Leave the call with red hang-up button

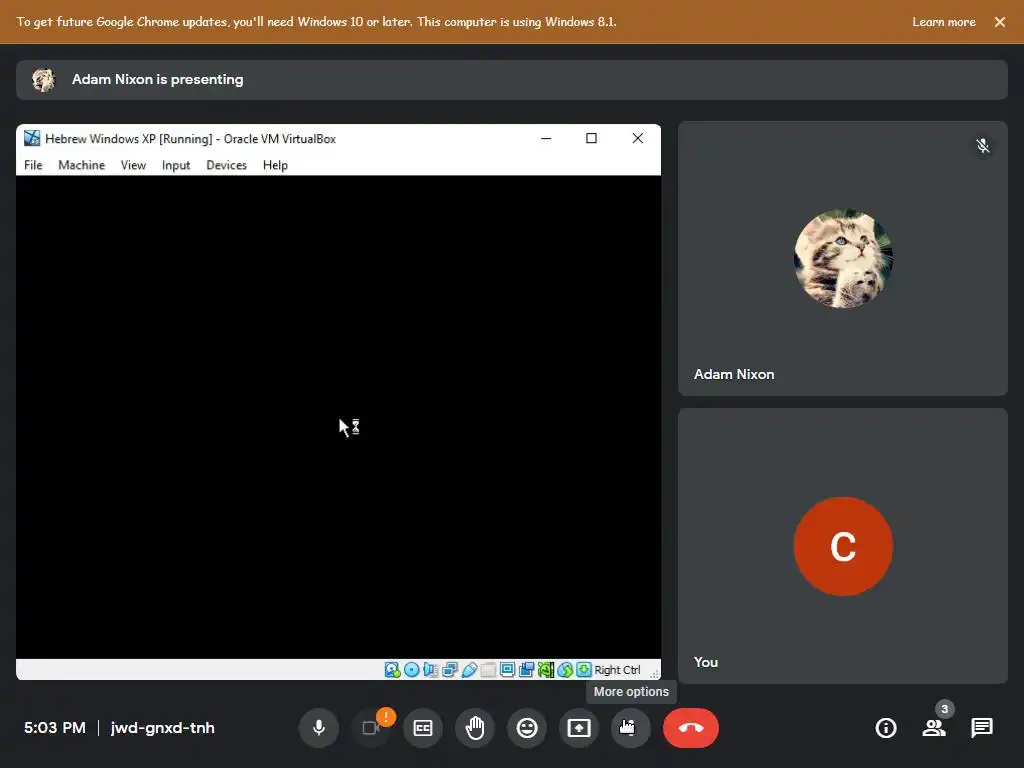click(691, 728)
